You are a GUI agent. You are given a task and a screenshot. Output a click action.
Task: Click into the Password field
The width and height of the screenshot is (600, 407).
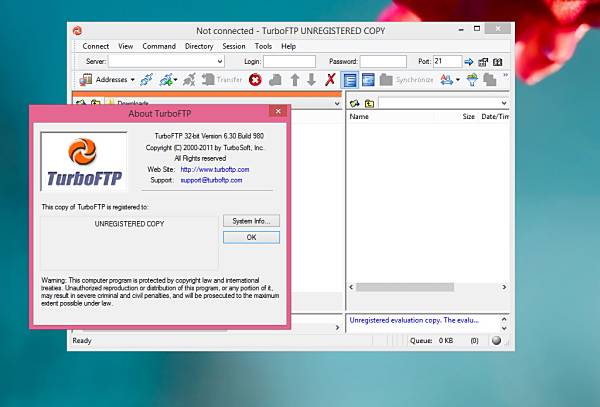click(x=383, y=61)
